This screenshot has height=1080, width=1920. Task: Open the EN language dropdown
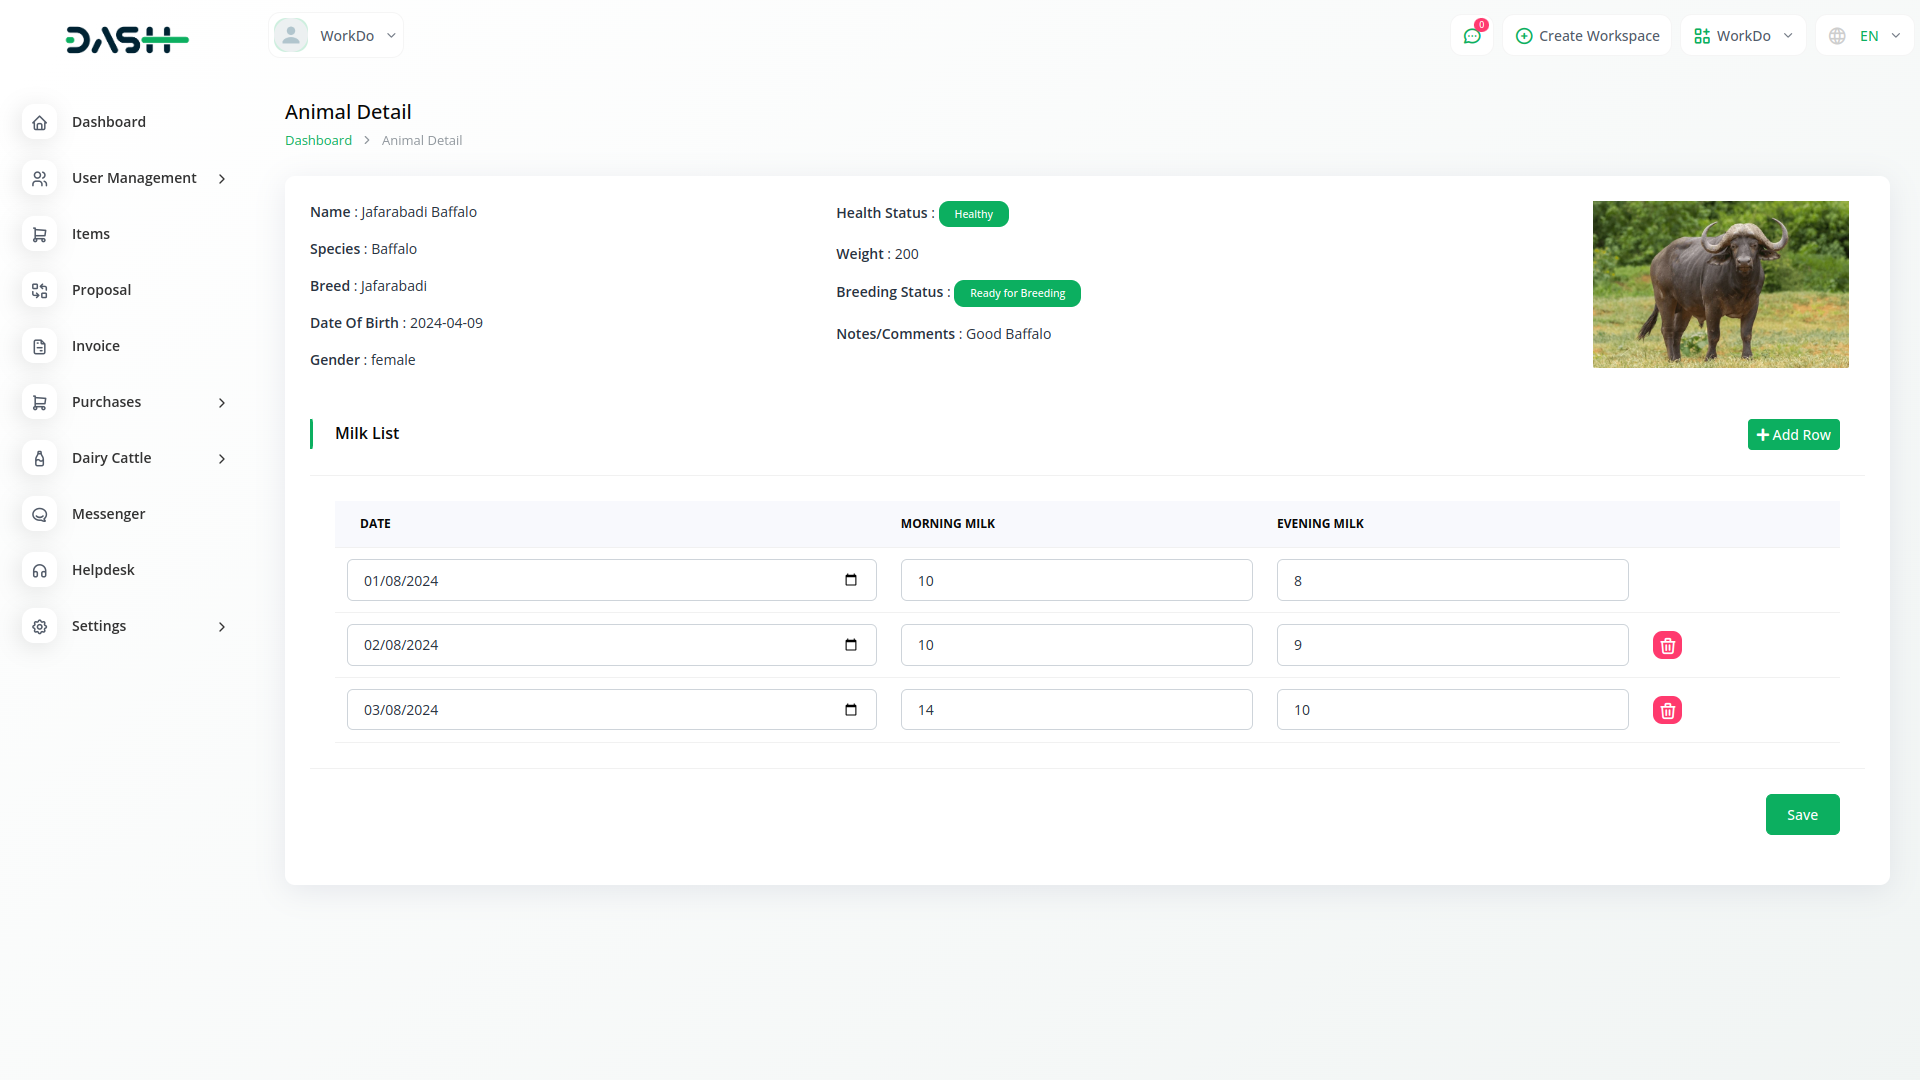click(1866, 36)
